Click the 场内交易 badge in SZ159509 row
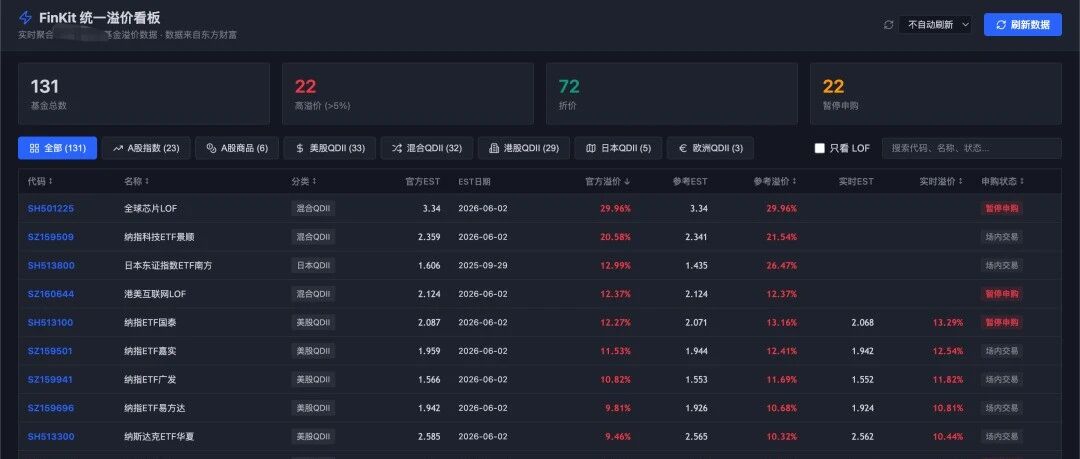The height and width of the screenshot is (459, 1080). [1001, 237]
